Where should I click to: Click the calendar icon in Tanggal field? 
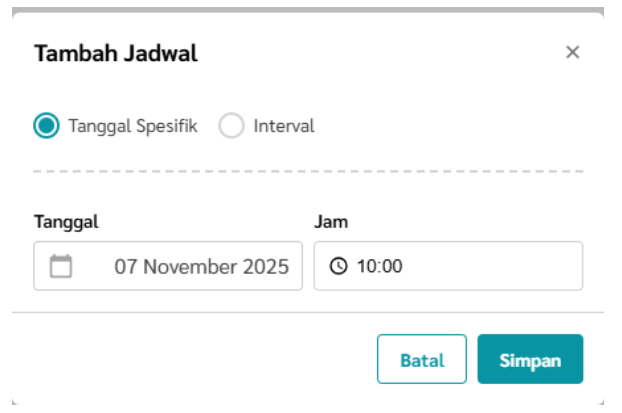[61, 266]
